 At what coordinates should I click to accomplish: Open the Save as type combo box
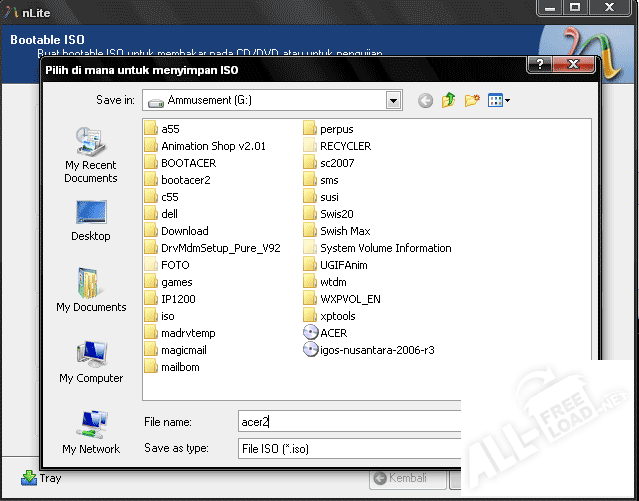point(348,449)
